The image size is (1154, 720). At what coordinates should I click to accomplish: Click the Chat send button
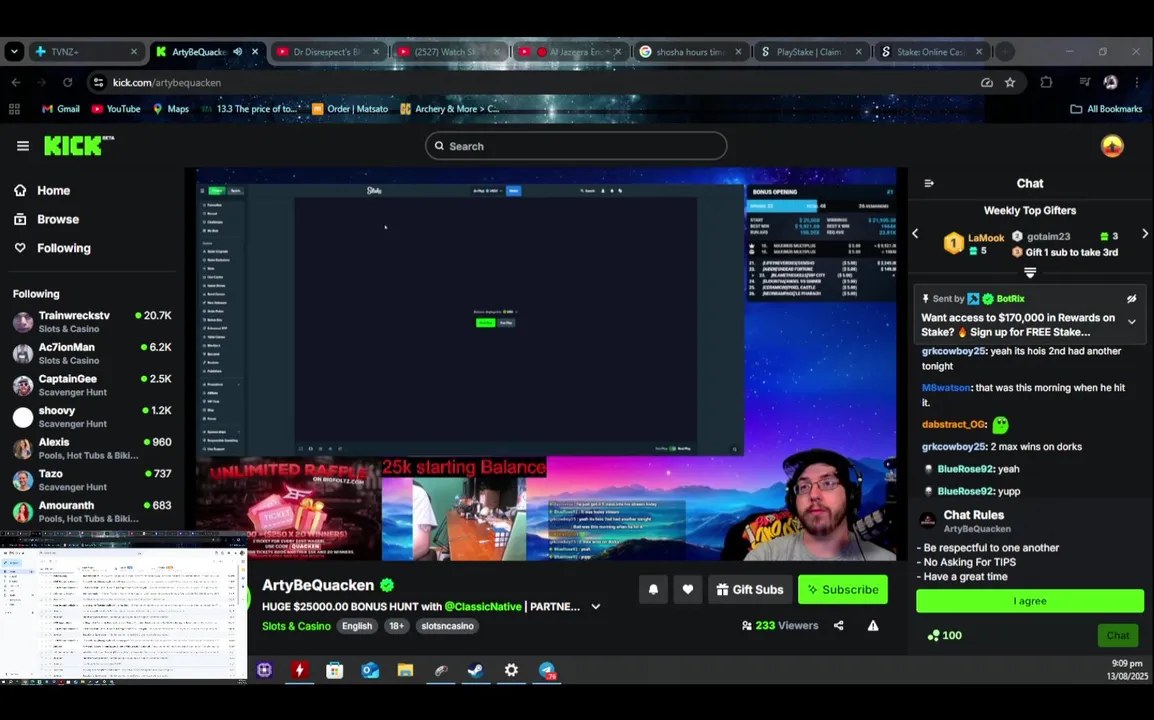1117,635
